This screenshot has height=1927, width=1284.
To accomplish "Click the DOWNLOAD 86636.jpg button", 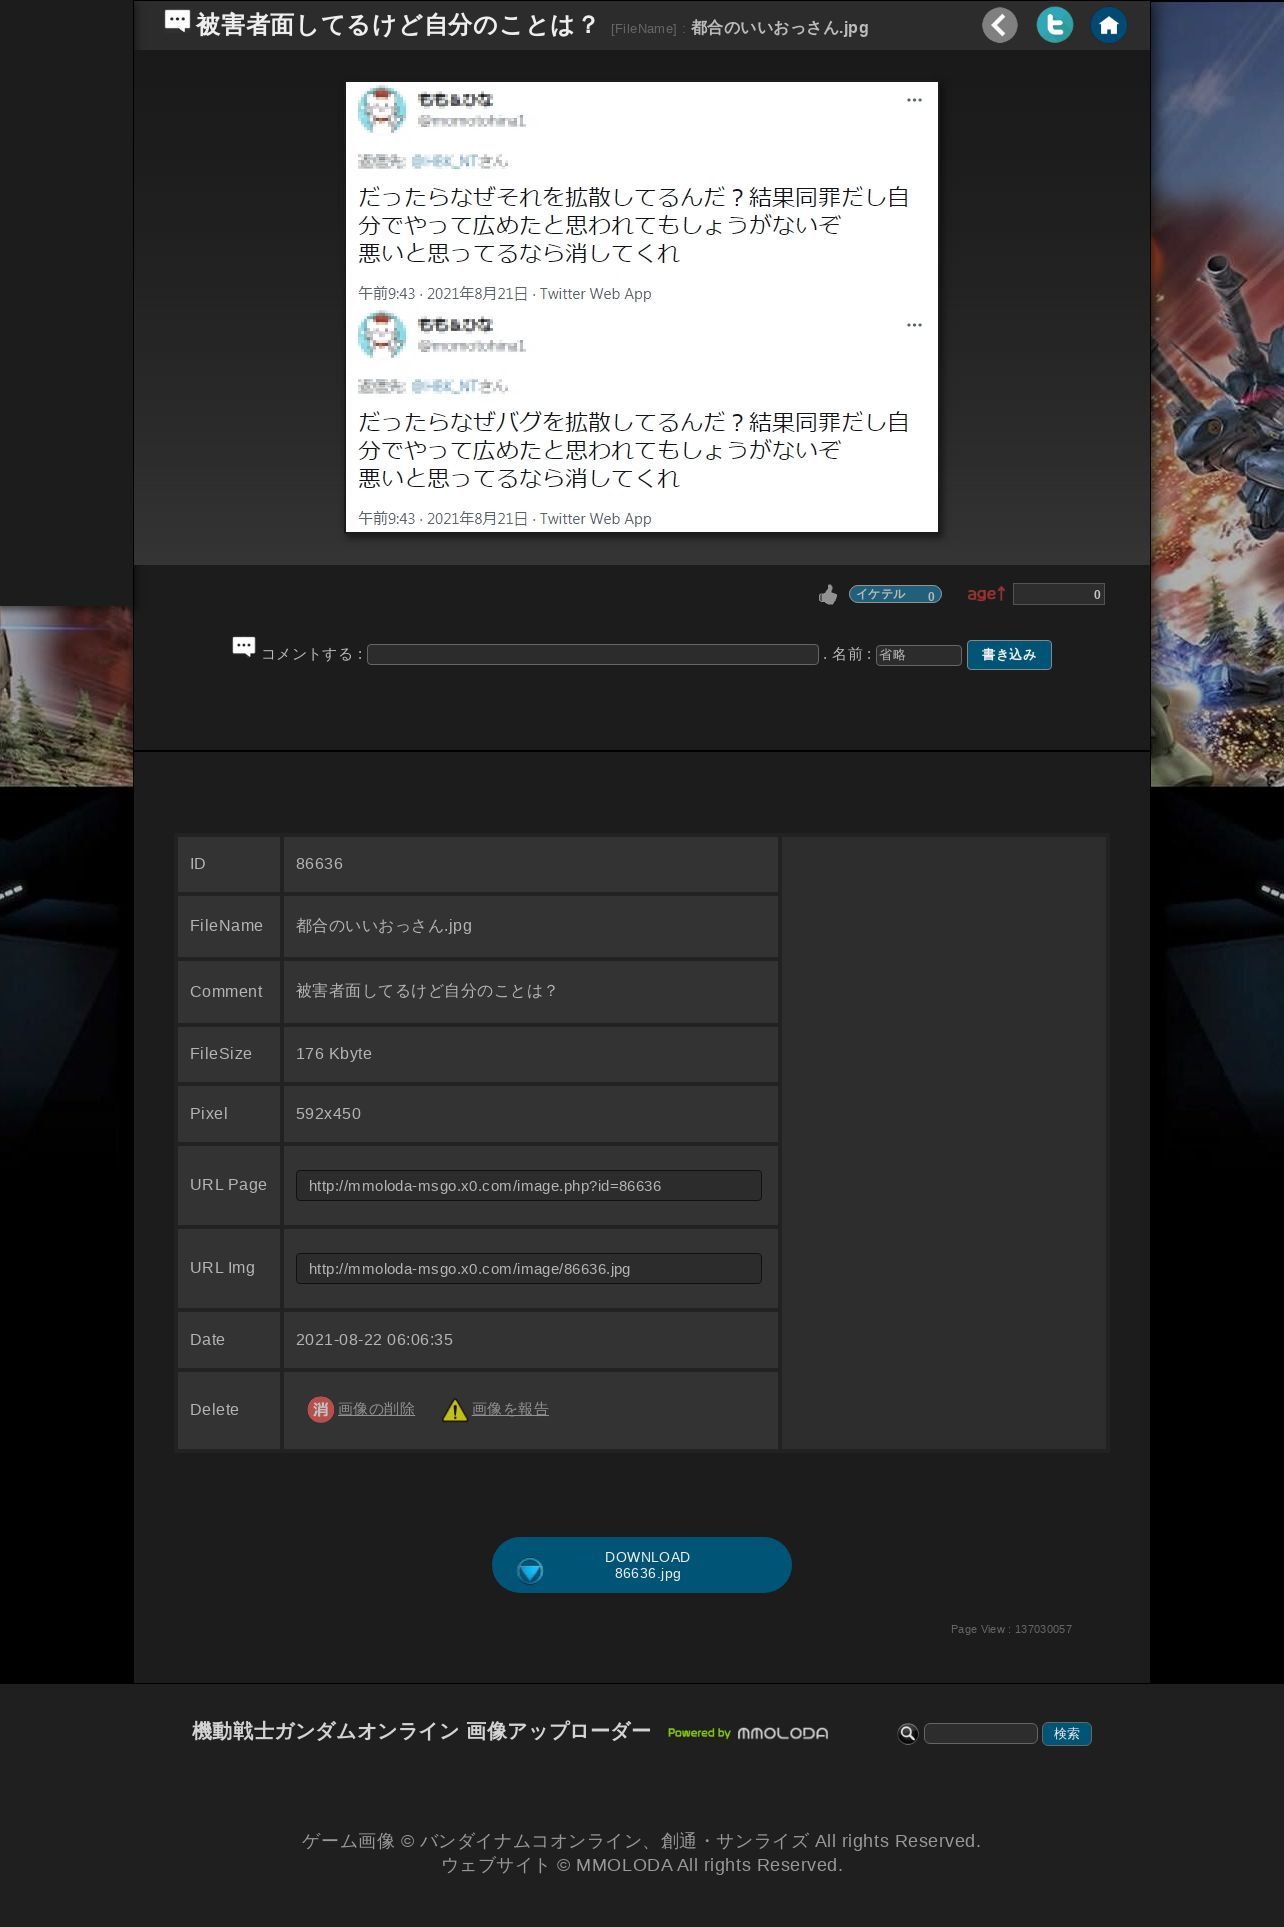I will [x=642, y=1565].
